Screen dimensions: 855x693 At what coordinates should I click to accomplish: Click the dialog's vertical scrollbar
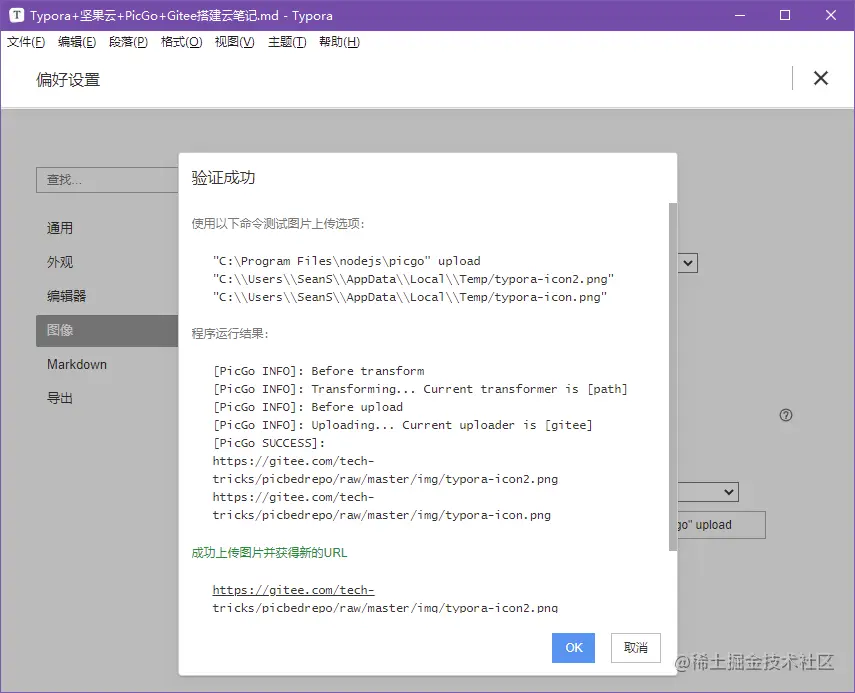[x=672, y=376]
